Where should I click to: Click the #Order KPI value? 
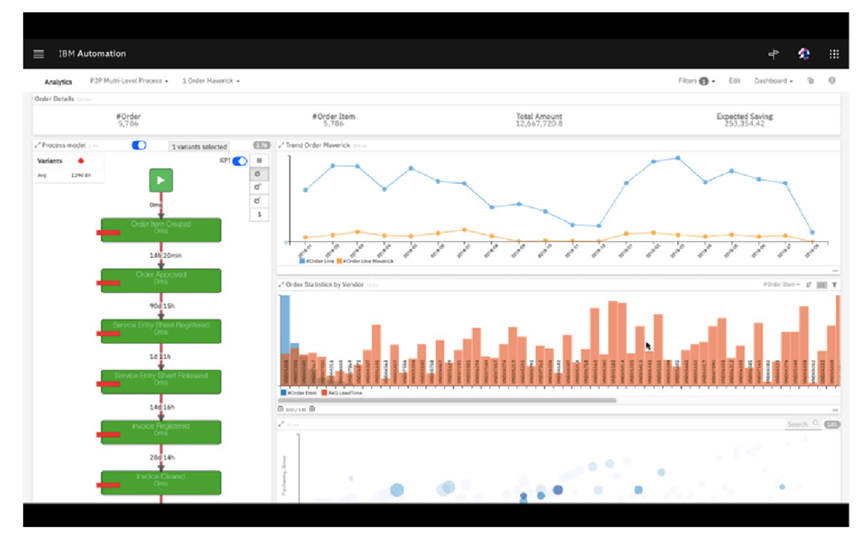click(128, 124)
